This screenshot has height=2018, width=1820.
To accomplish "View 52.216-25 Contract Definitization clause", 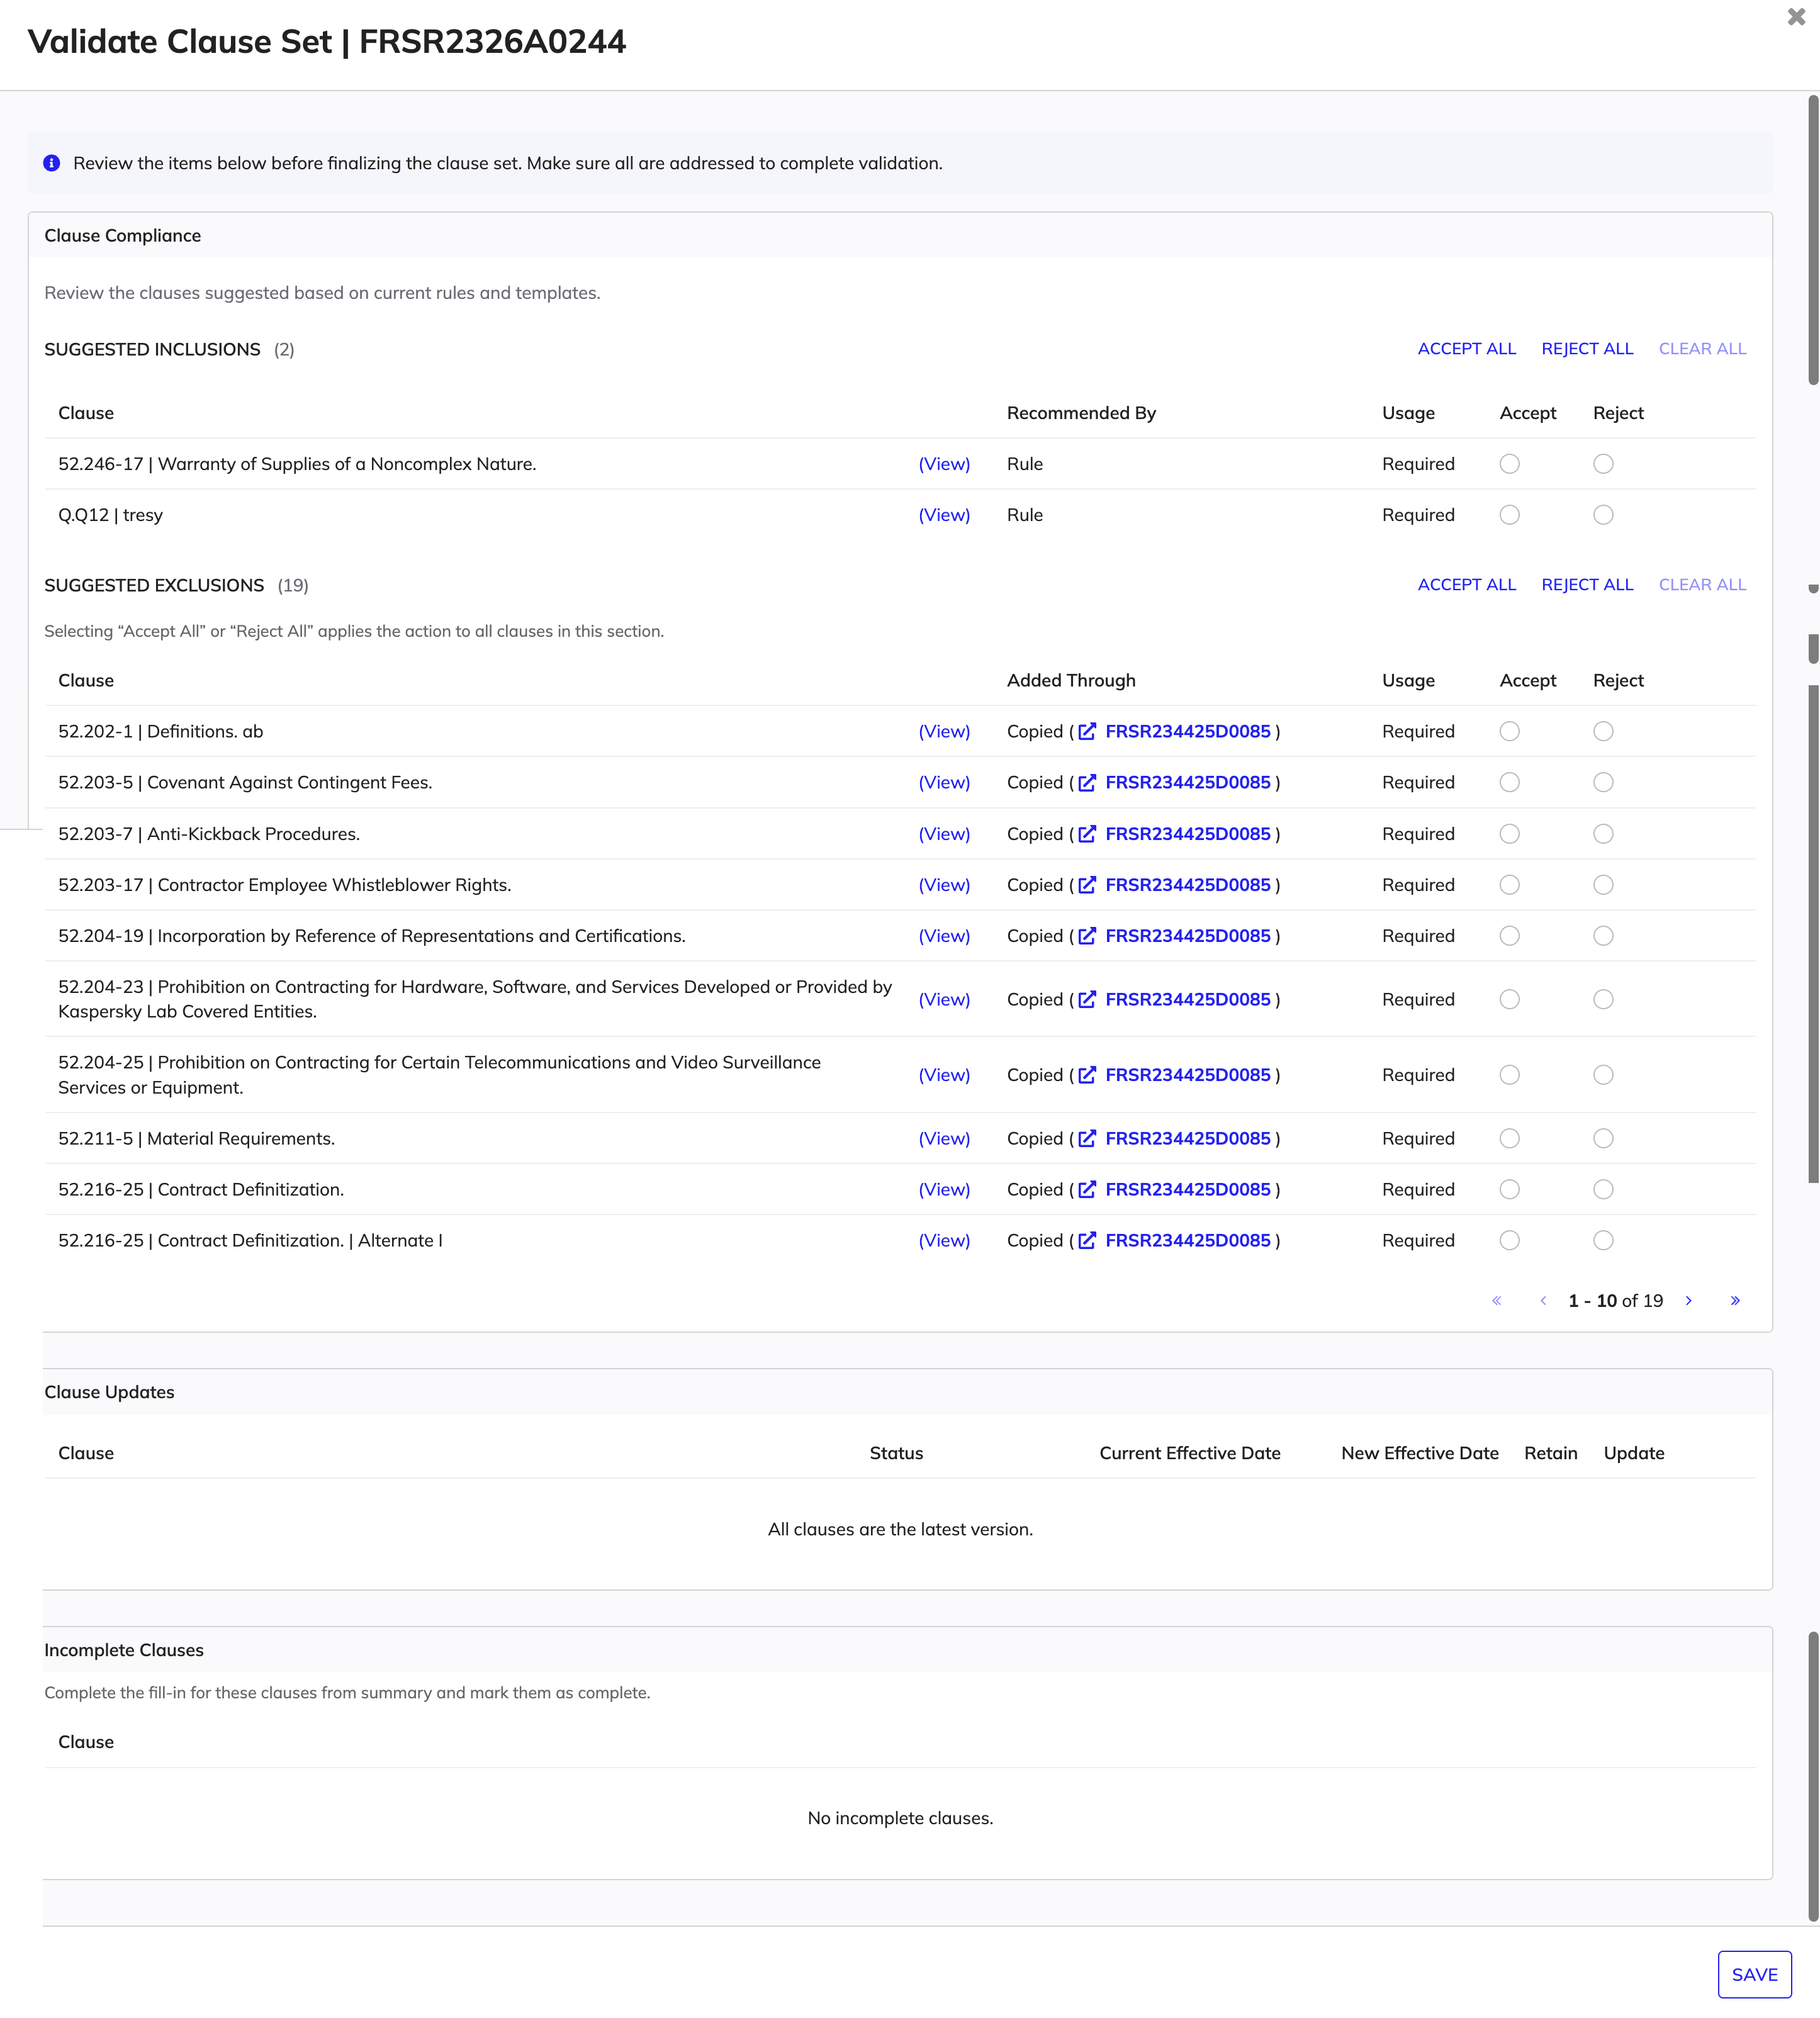I will pyautogui.click(x=944, y=1189).
